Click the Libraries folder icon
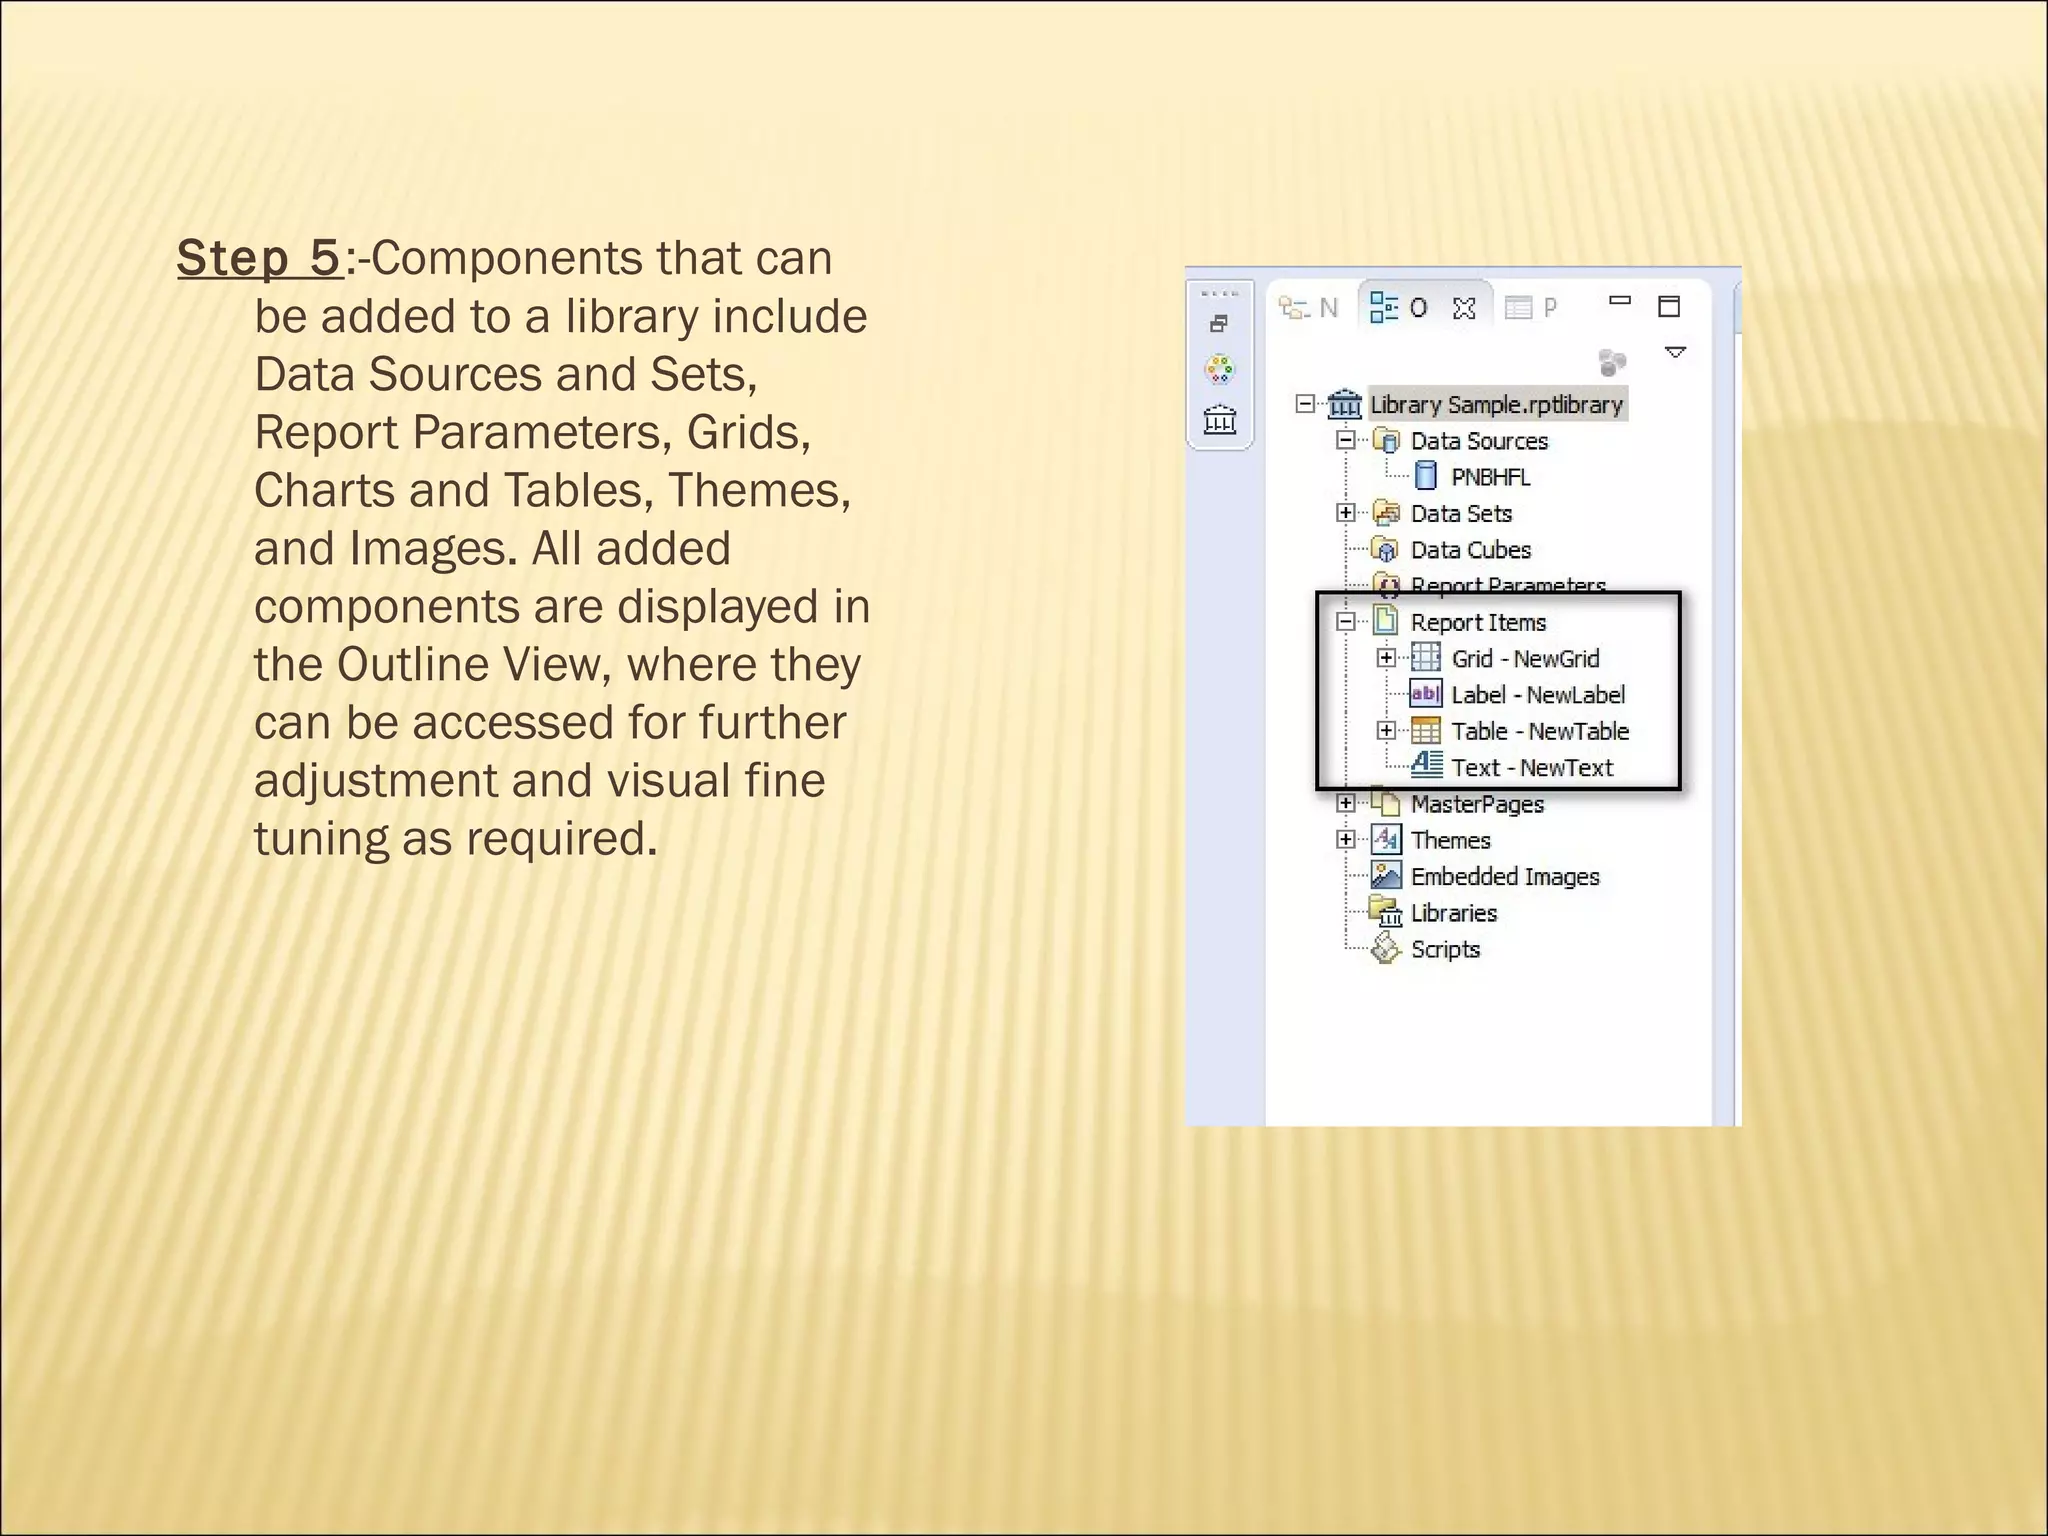The height and width of the screenshot is (1536, 2048). 1387,912
